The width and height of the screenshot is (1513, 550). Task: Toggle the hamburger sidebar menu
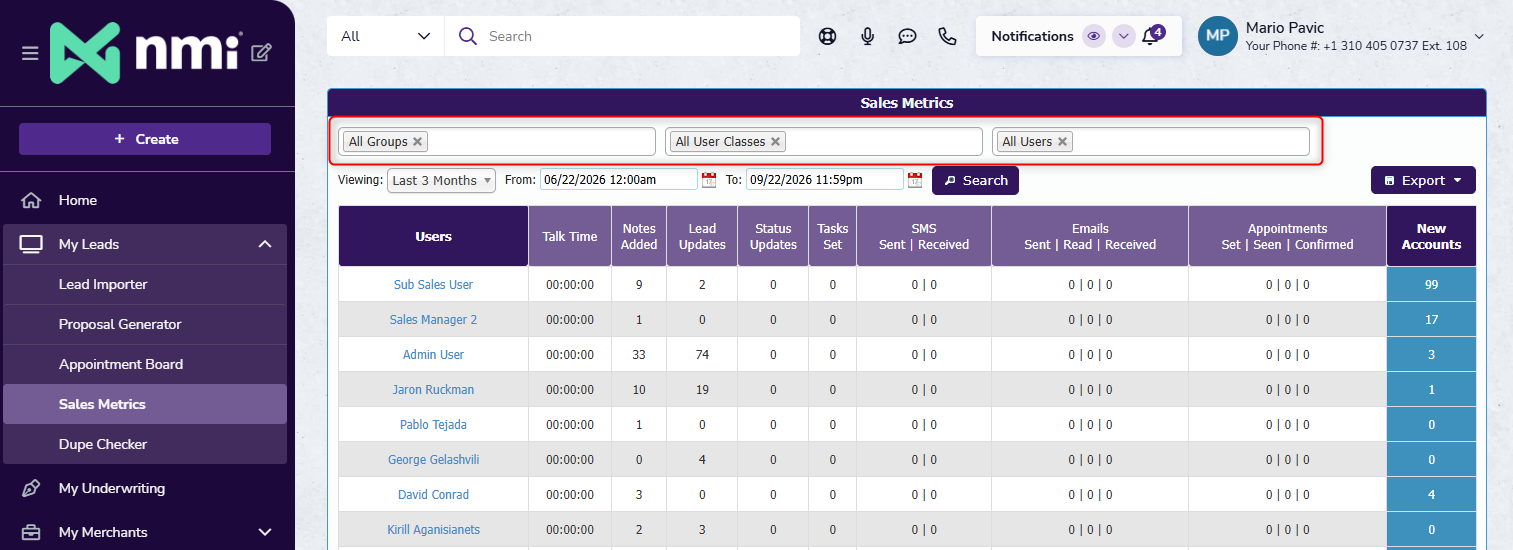click(30, 53)
